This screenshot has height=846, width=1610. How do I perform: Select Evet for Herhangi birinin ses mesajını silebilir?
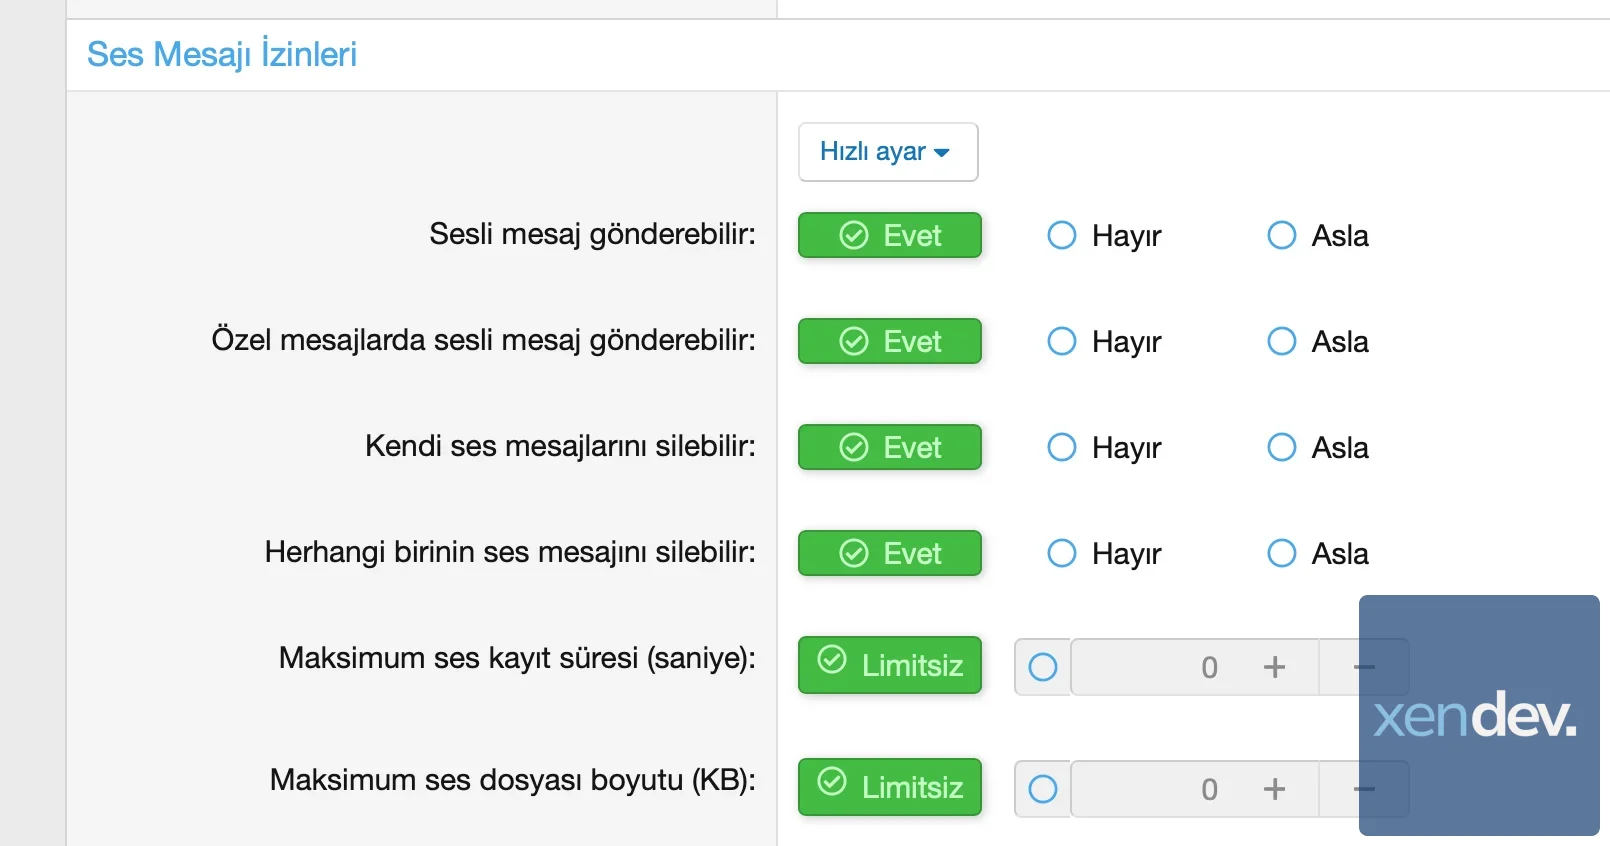click(889, 553)
